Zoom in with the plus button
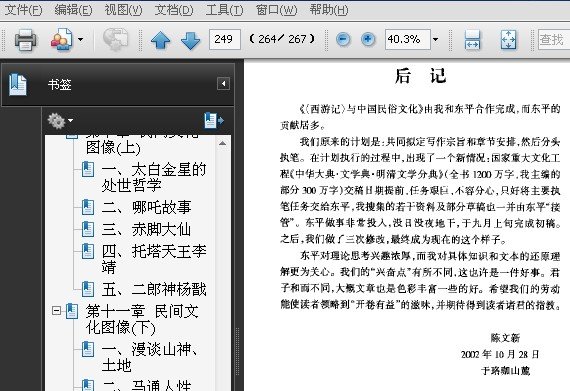Image resolution: width=570 pixels, height=391 pixels. click(368, 39)
